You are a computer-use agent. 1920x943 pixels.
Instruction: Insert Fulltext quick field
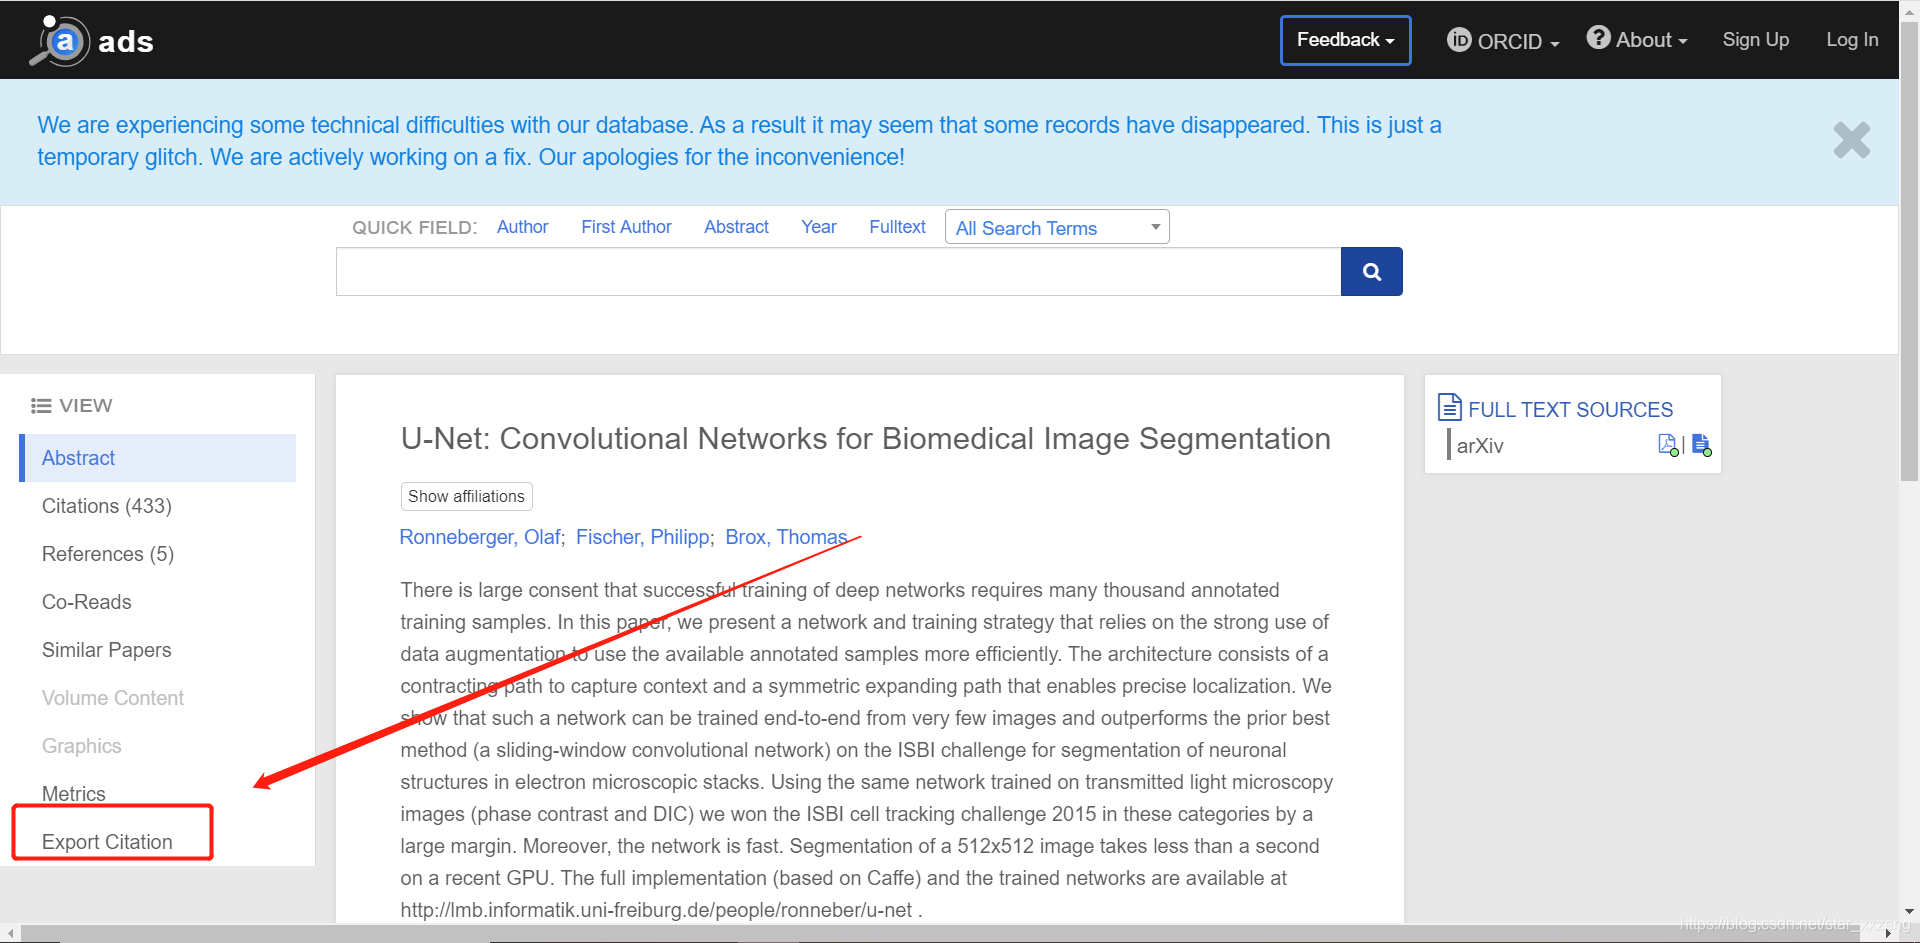[x=897, y=227]
